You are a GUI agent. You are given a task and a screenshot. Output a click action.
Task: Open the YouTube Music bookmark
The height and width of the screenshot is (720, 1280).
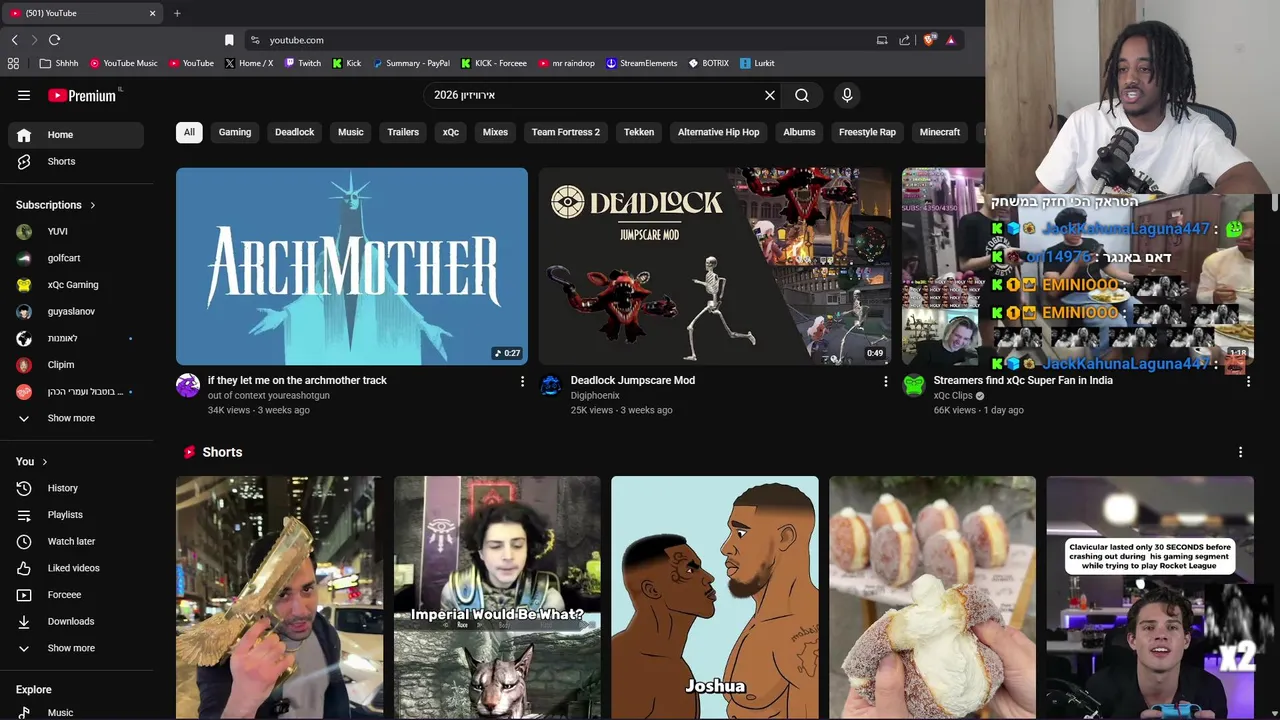pyautogui.click(x=124, y=63)
